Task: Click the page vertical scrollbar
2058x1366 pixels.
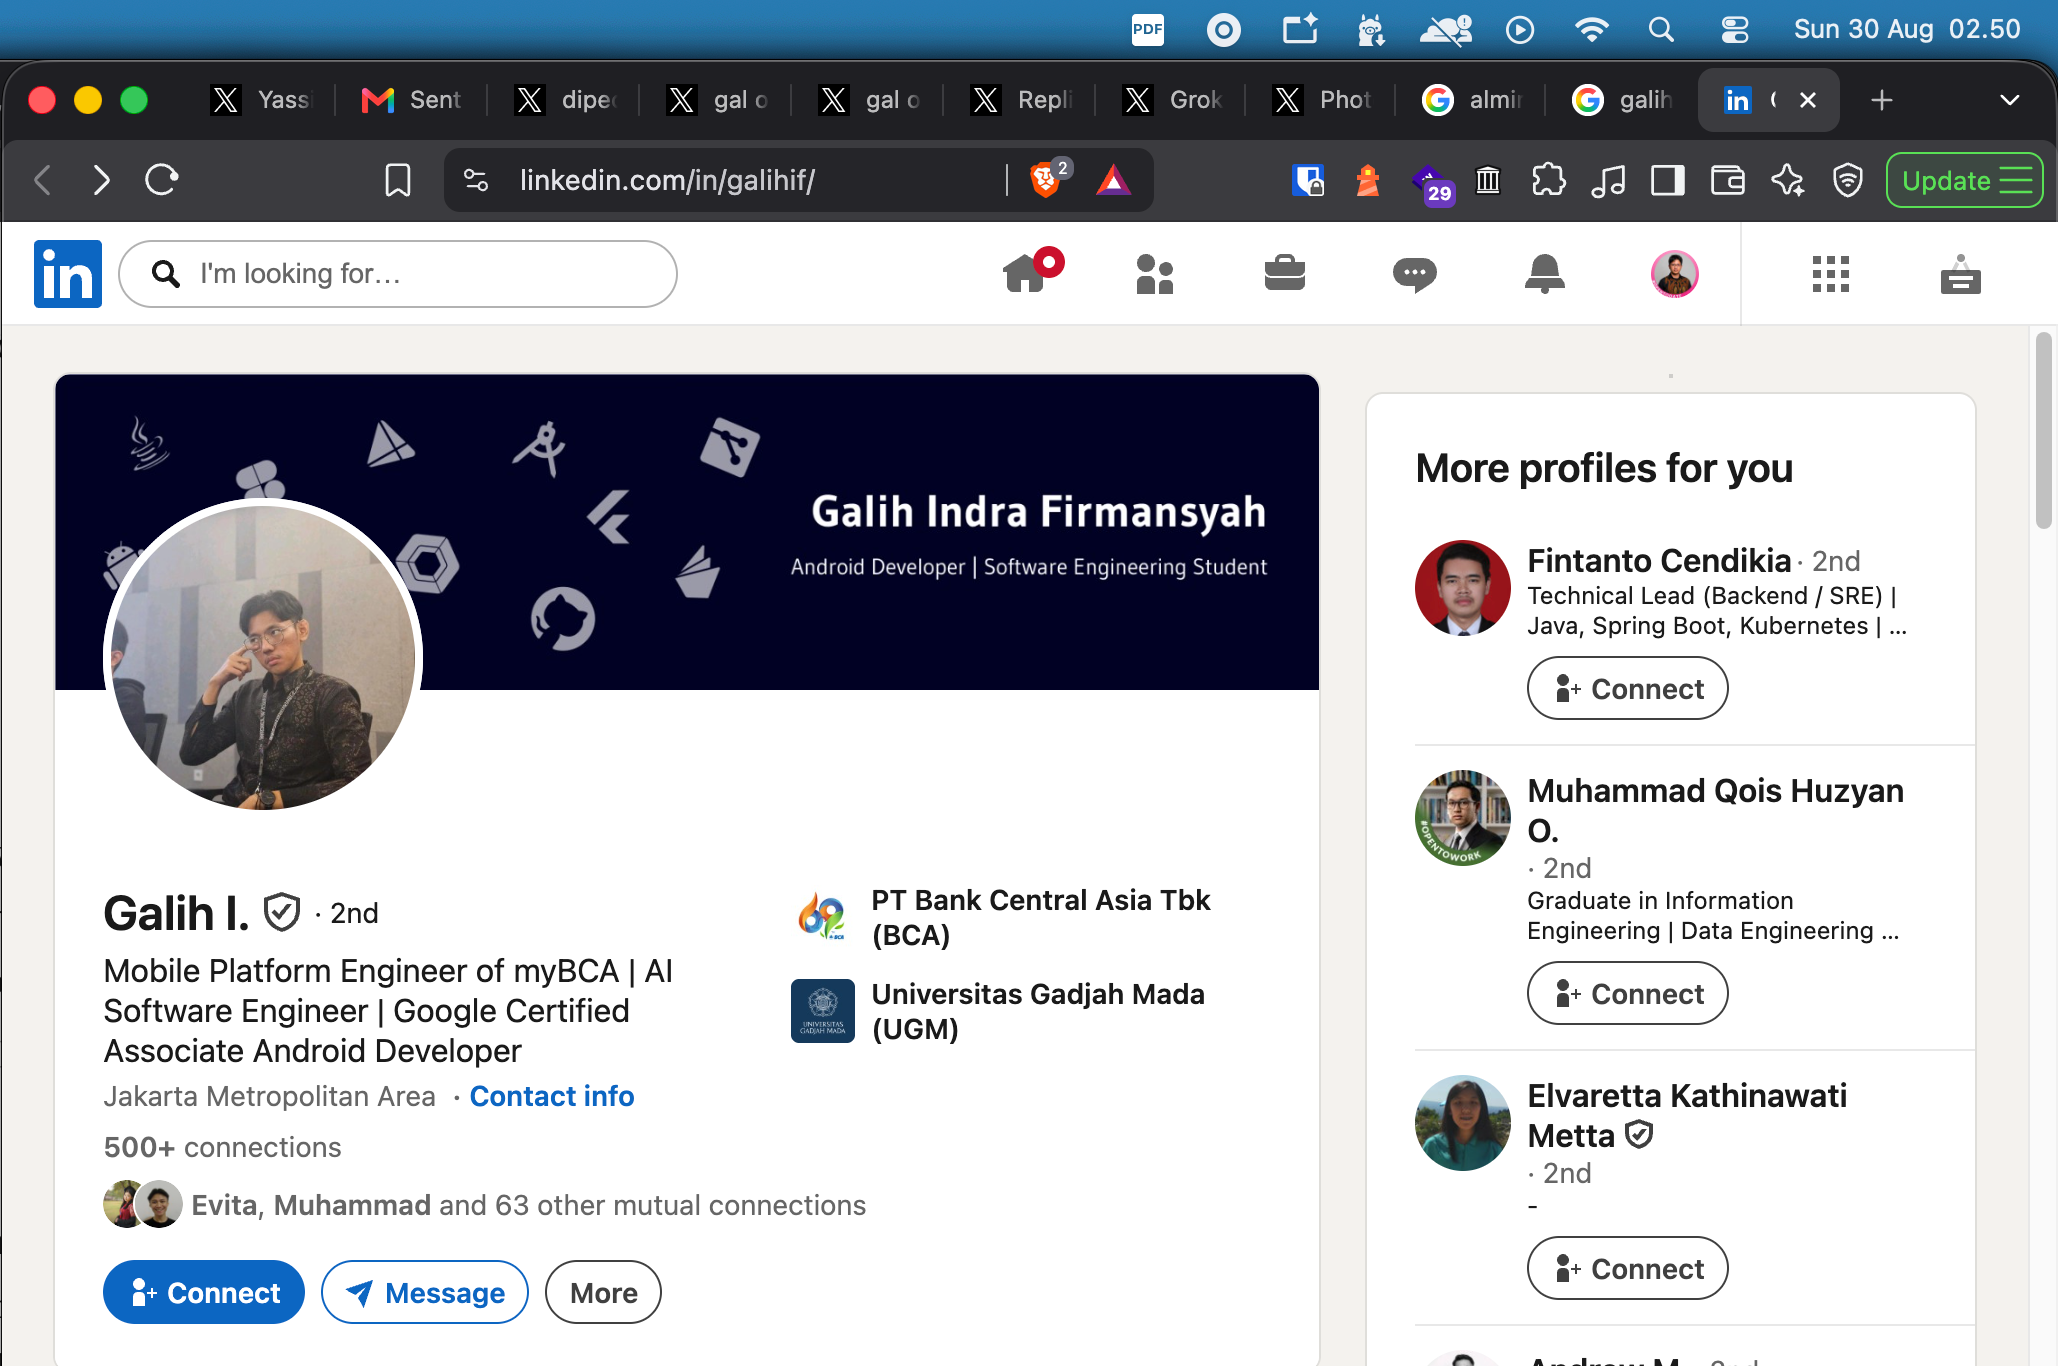Action: coord(2044,430)
